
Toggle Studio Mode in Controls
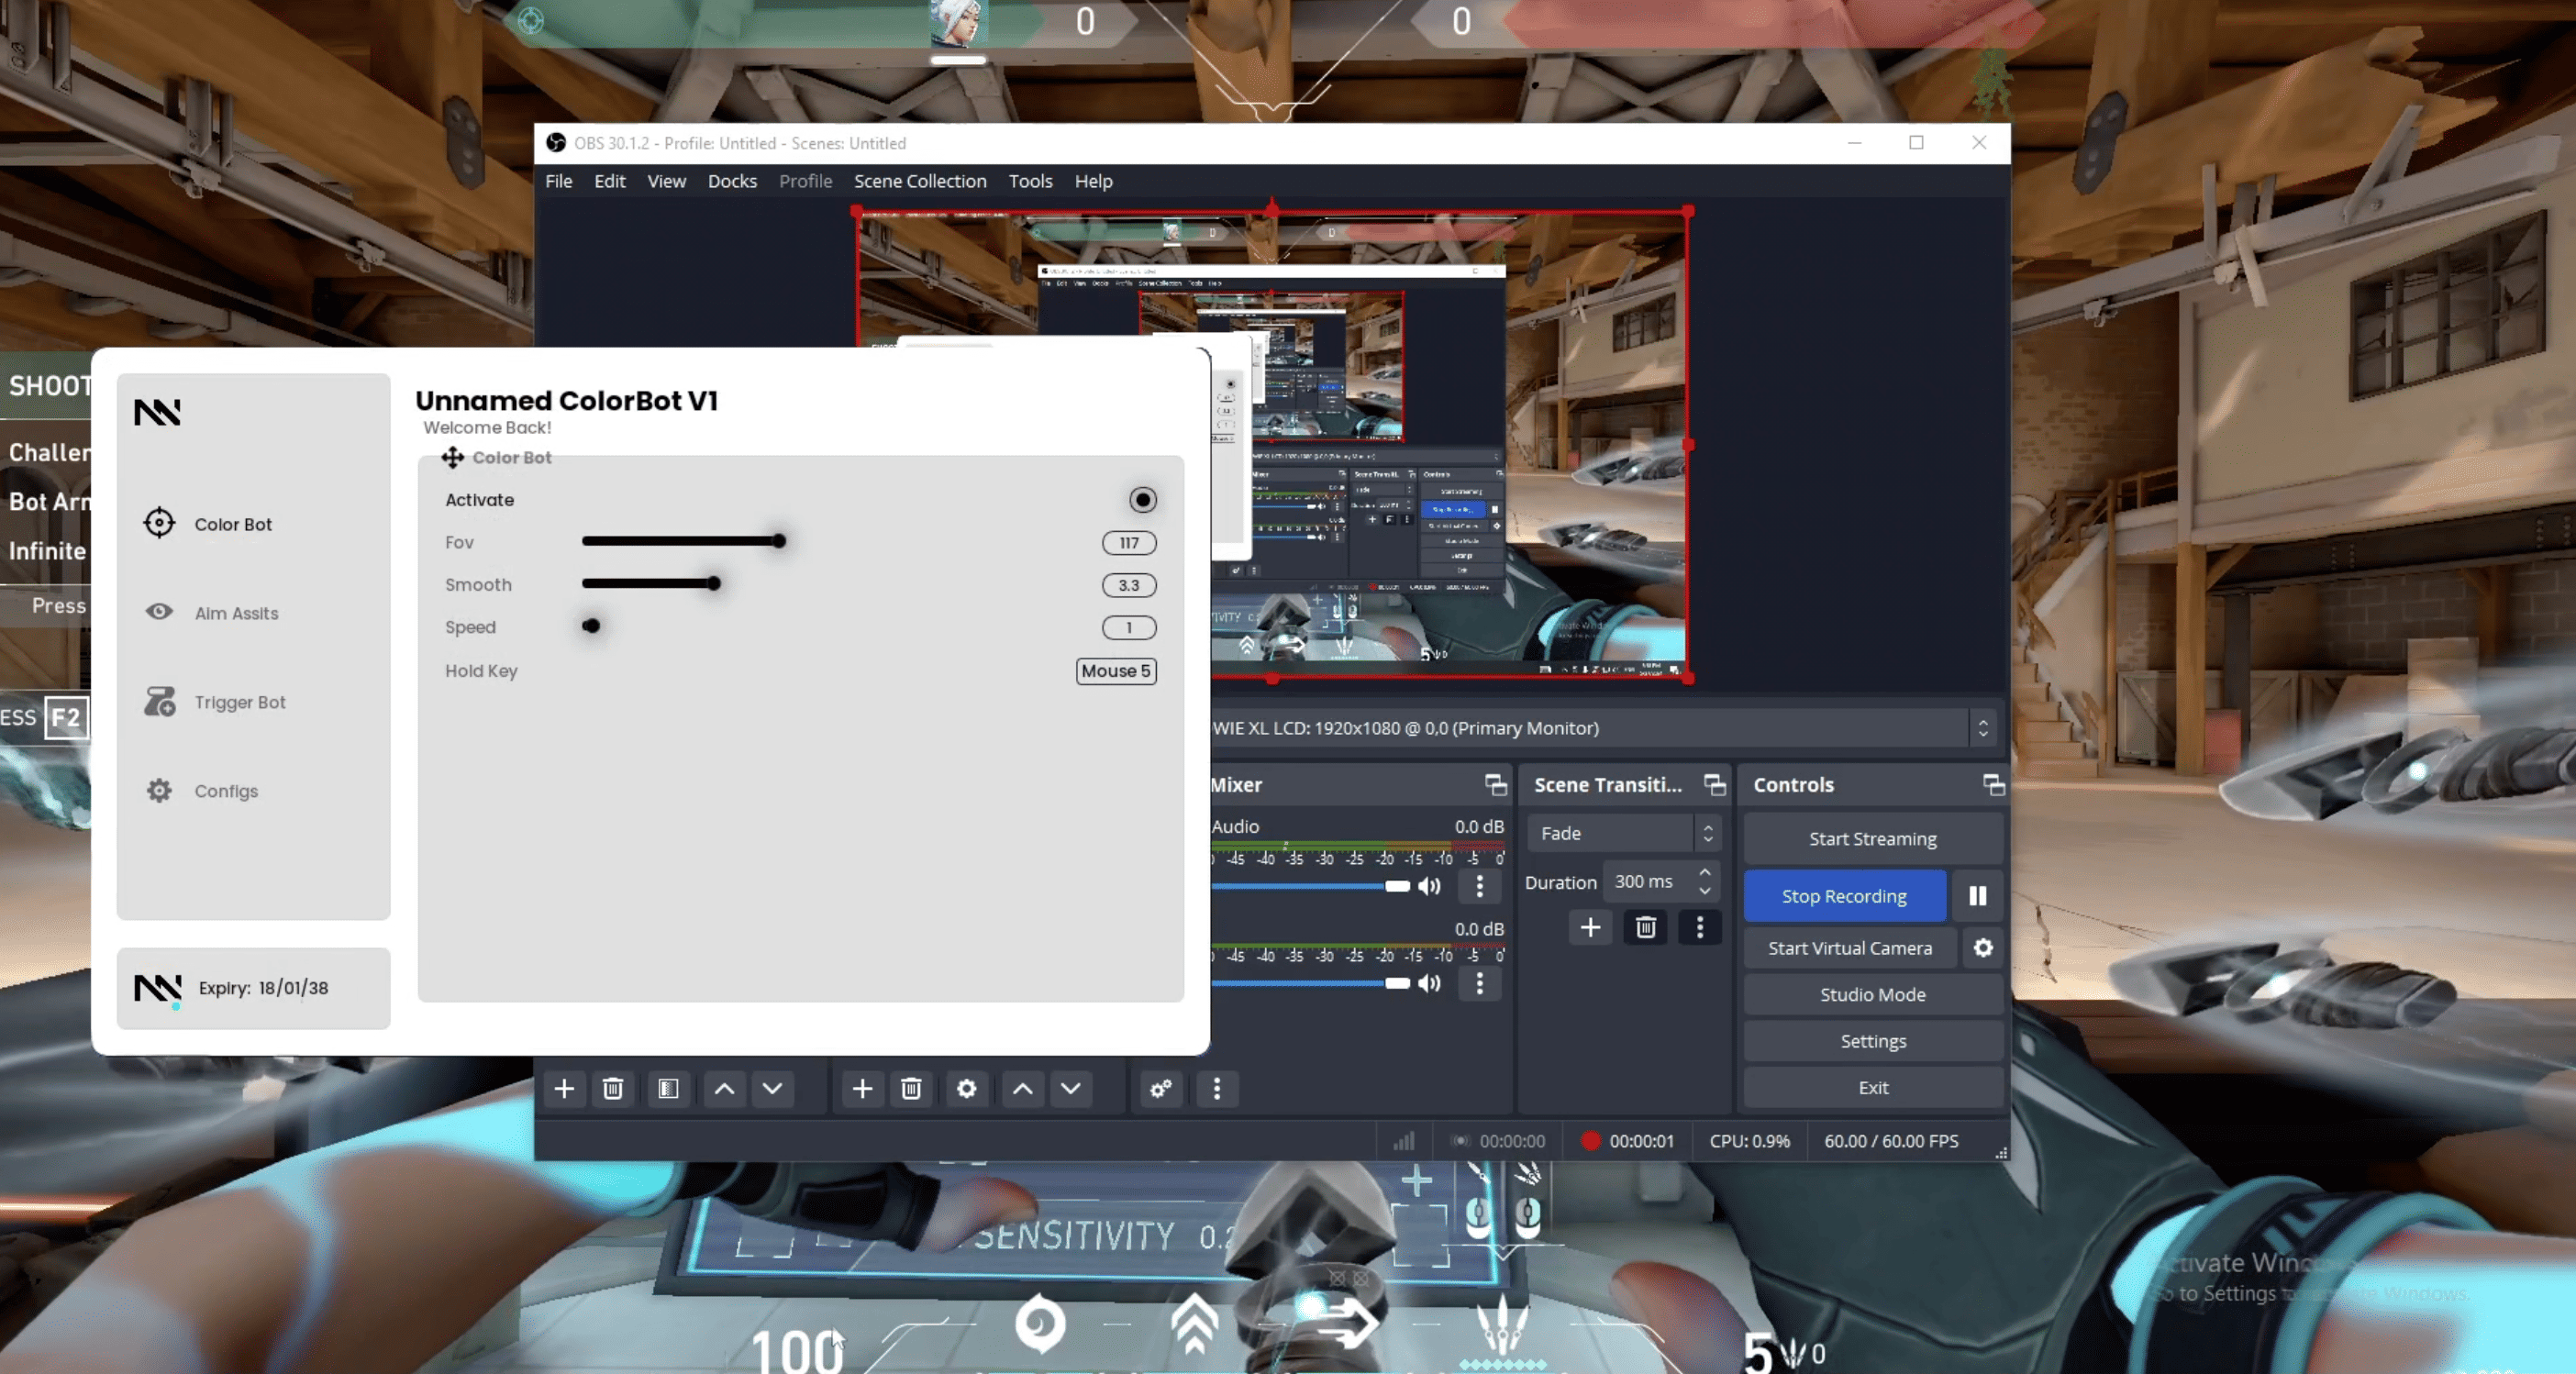tap(1873, 995)
